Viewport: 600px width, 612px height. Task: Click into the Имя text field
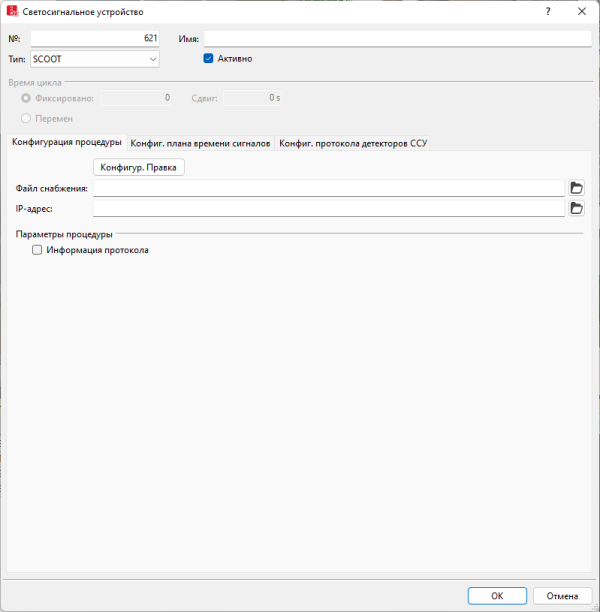[395, 39]
